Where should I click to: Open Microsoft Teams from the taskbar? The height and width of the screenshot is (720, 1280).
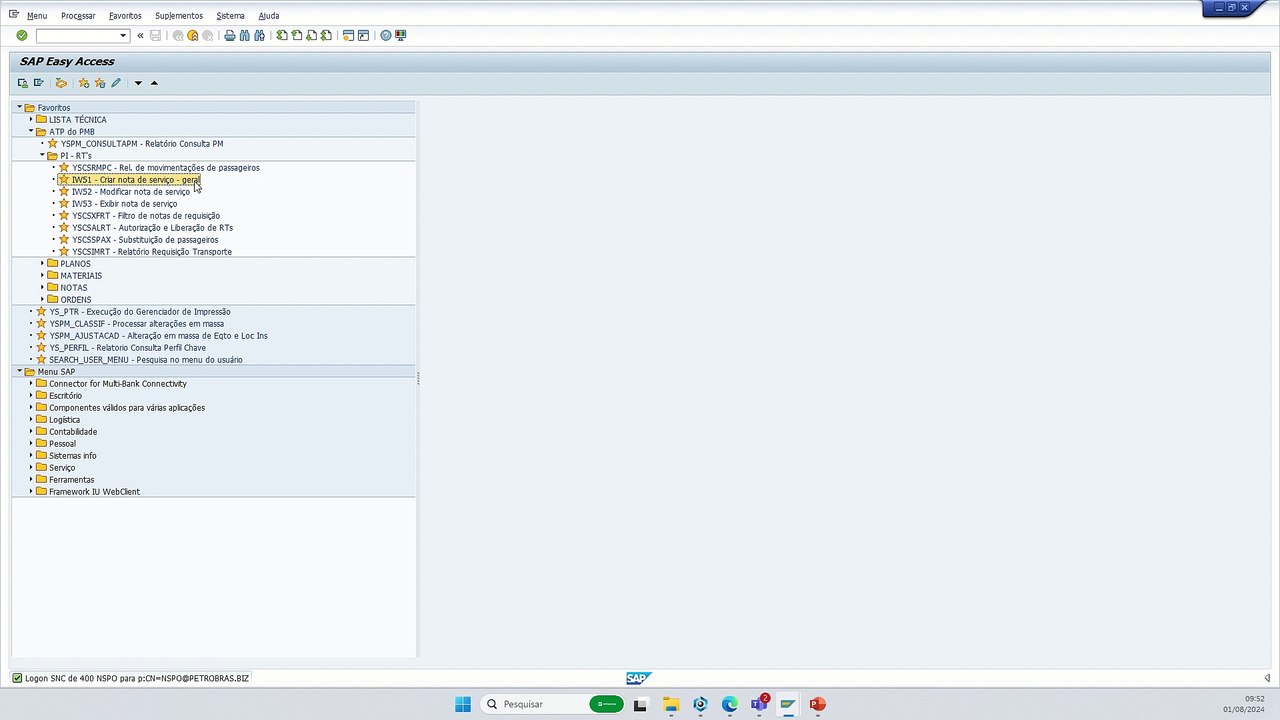coord(759,704)
